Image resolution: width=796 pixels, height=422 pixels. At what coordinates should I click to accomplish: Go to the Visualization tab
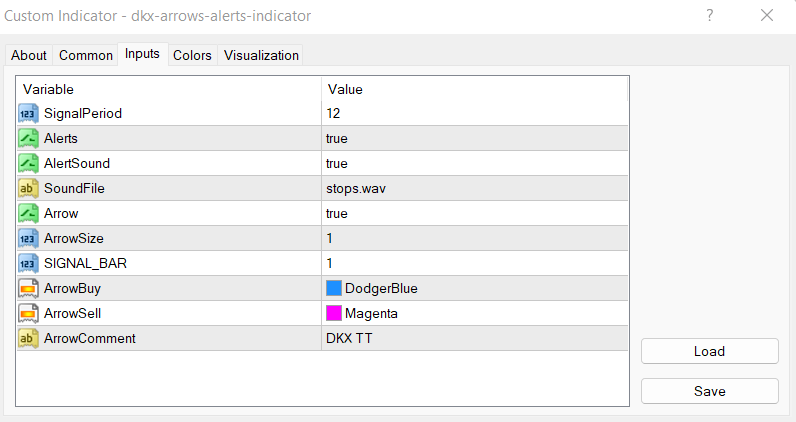(261, 55)
